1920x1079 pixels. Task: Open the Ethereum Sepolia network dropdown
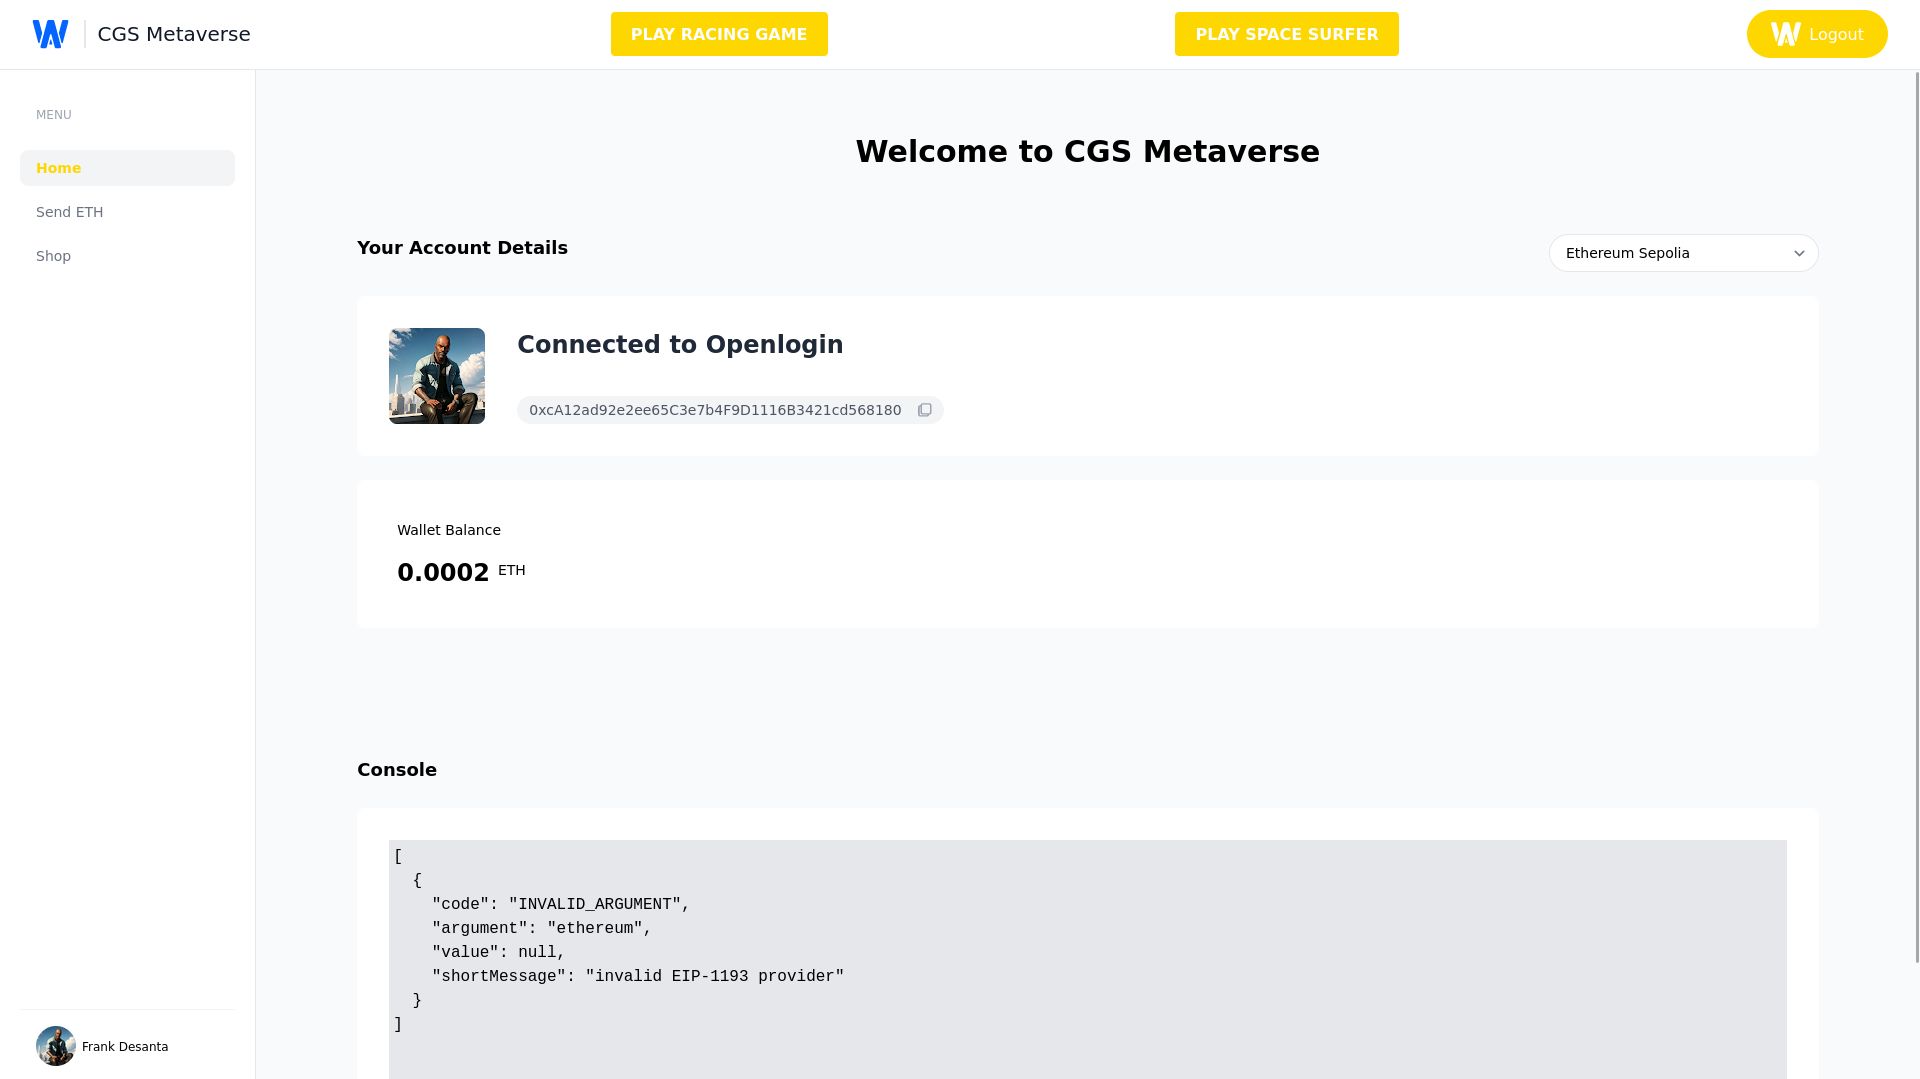[1683, 253]
